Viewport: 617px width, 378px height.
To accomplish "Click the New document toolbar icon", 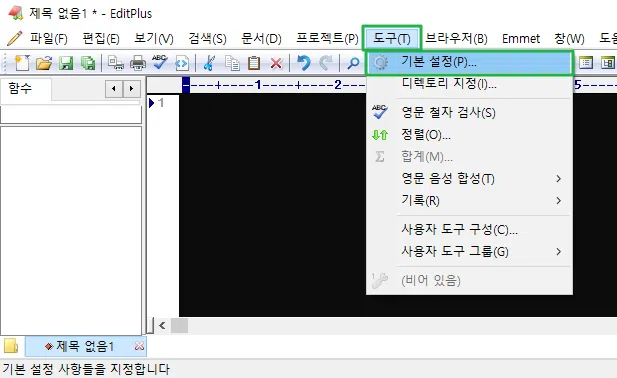I will pos(21,63).
